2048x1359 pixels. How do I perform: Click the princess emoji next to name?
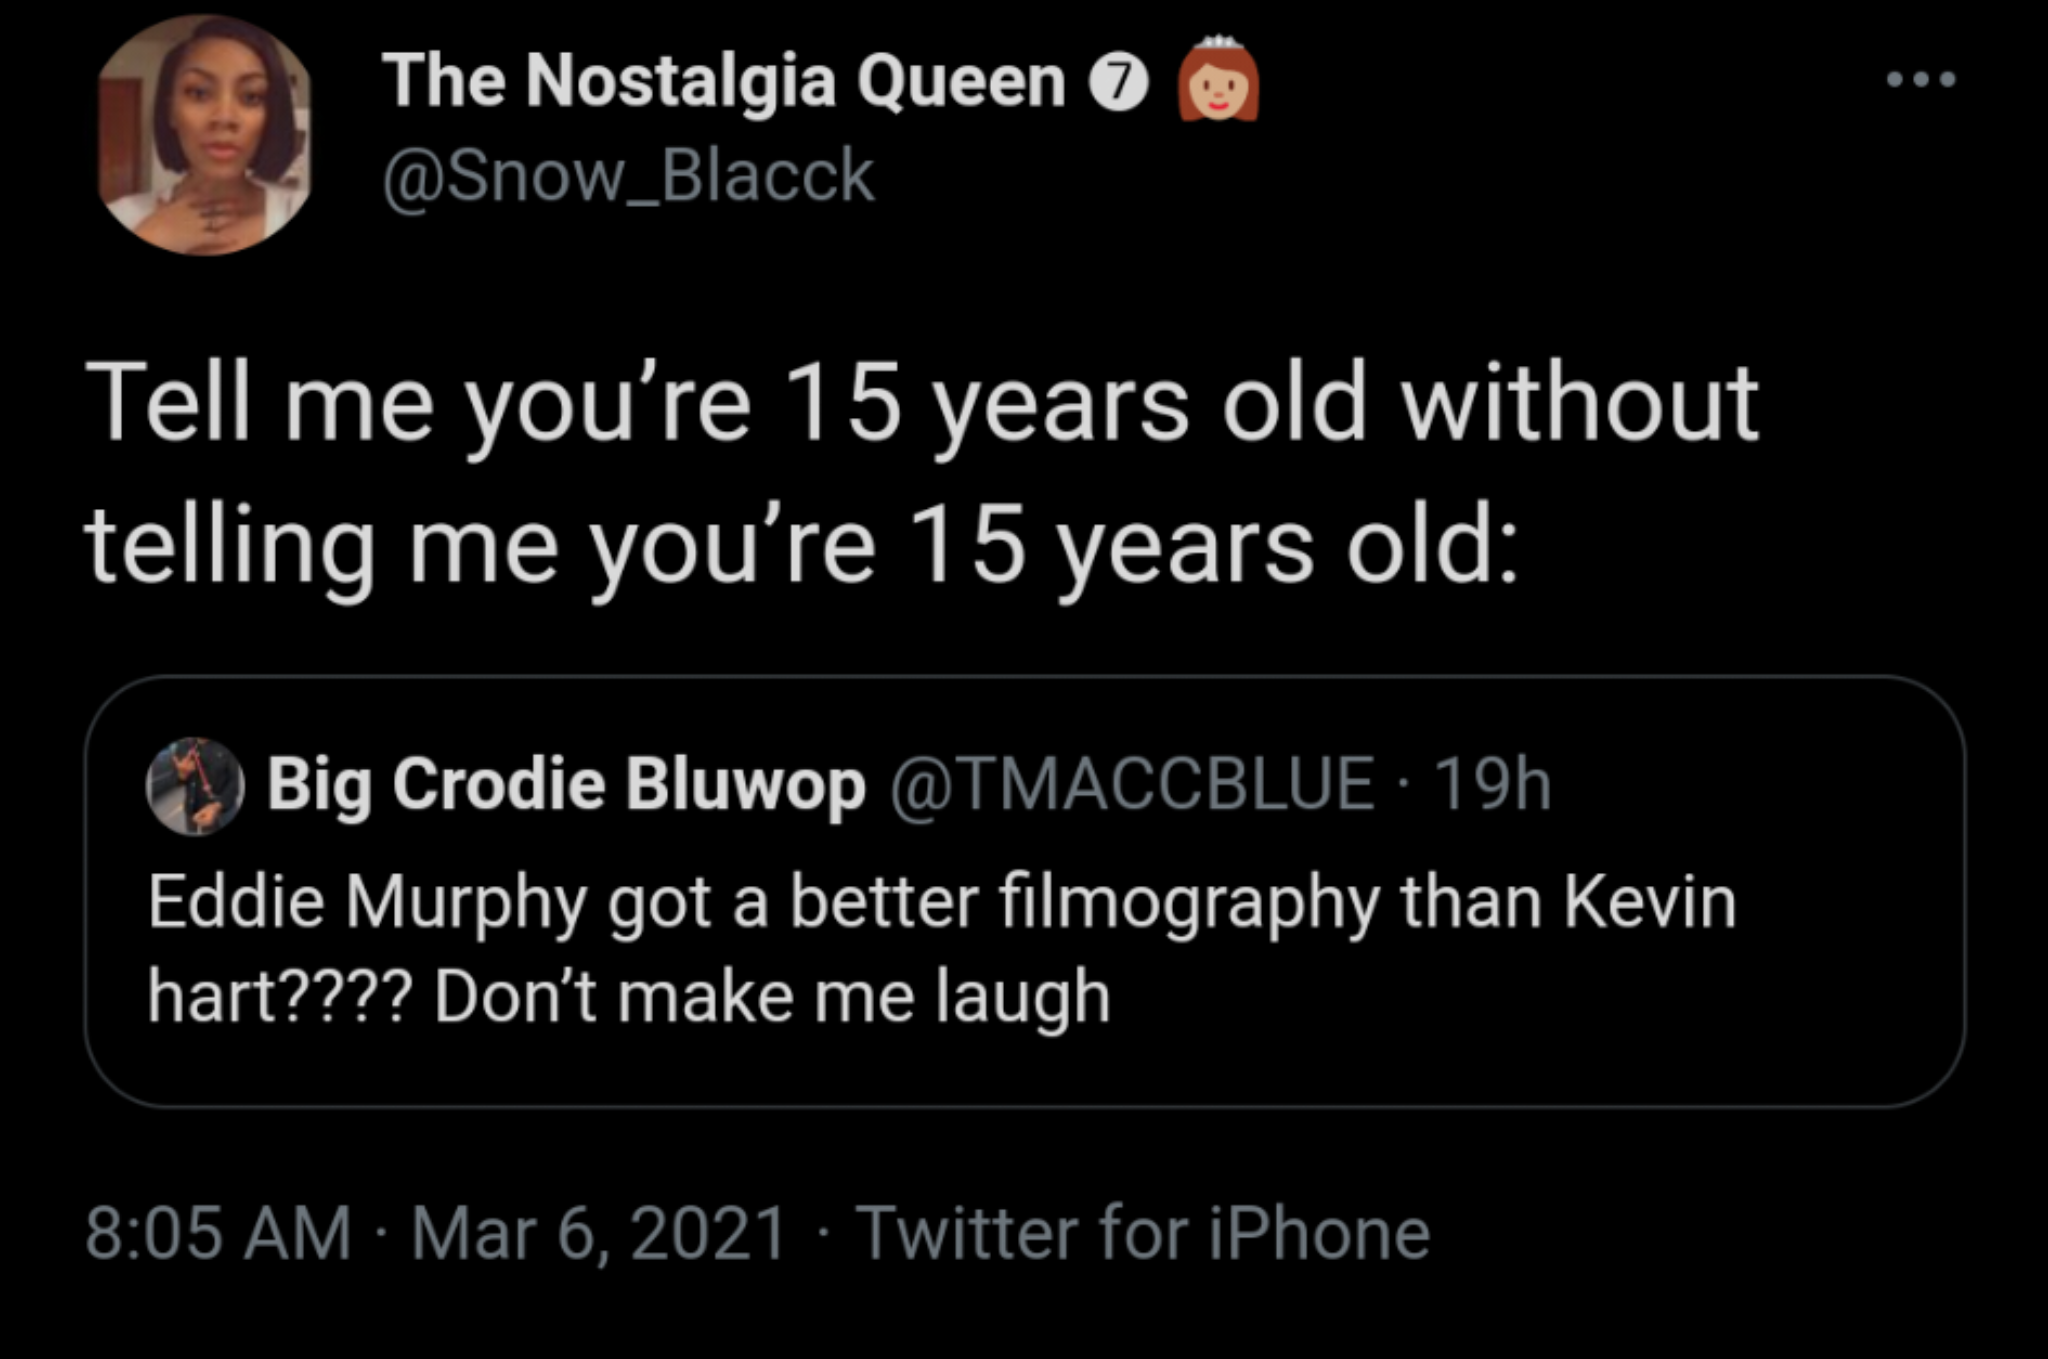(x=1218, y=80)
